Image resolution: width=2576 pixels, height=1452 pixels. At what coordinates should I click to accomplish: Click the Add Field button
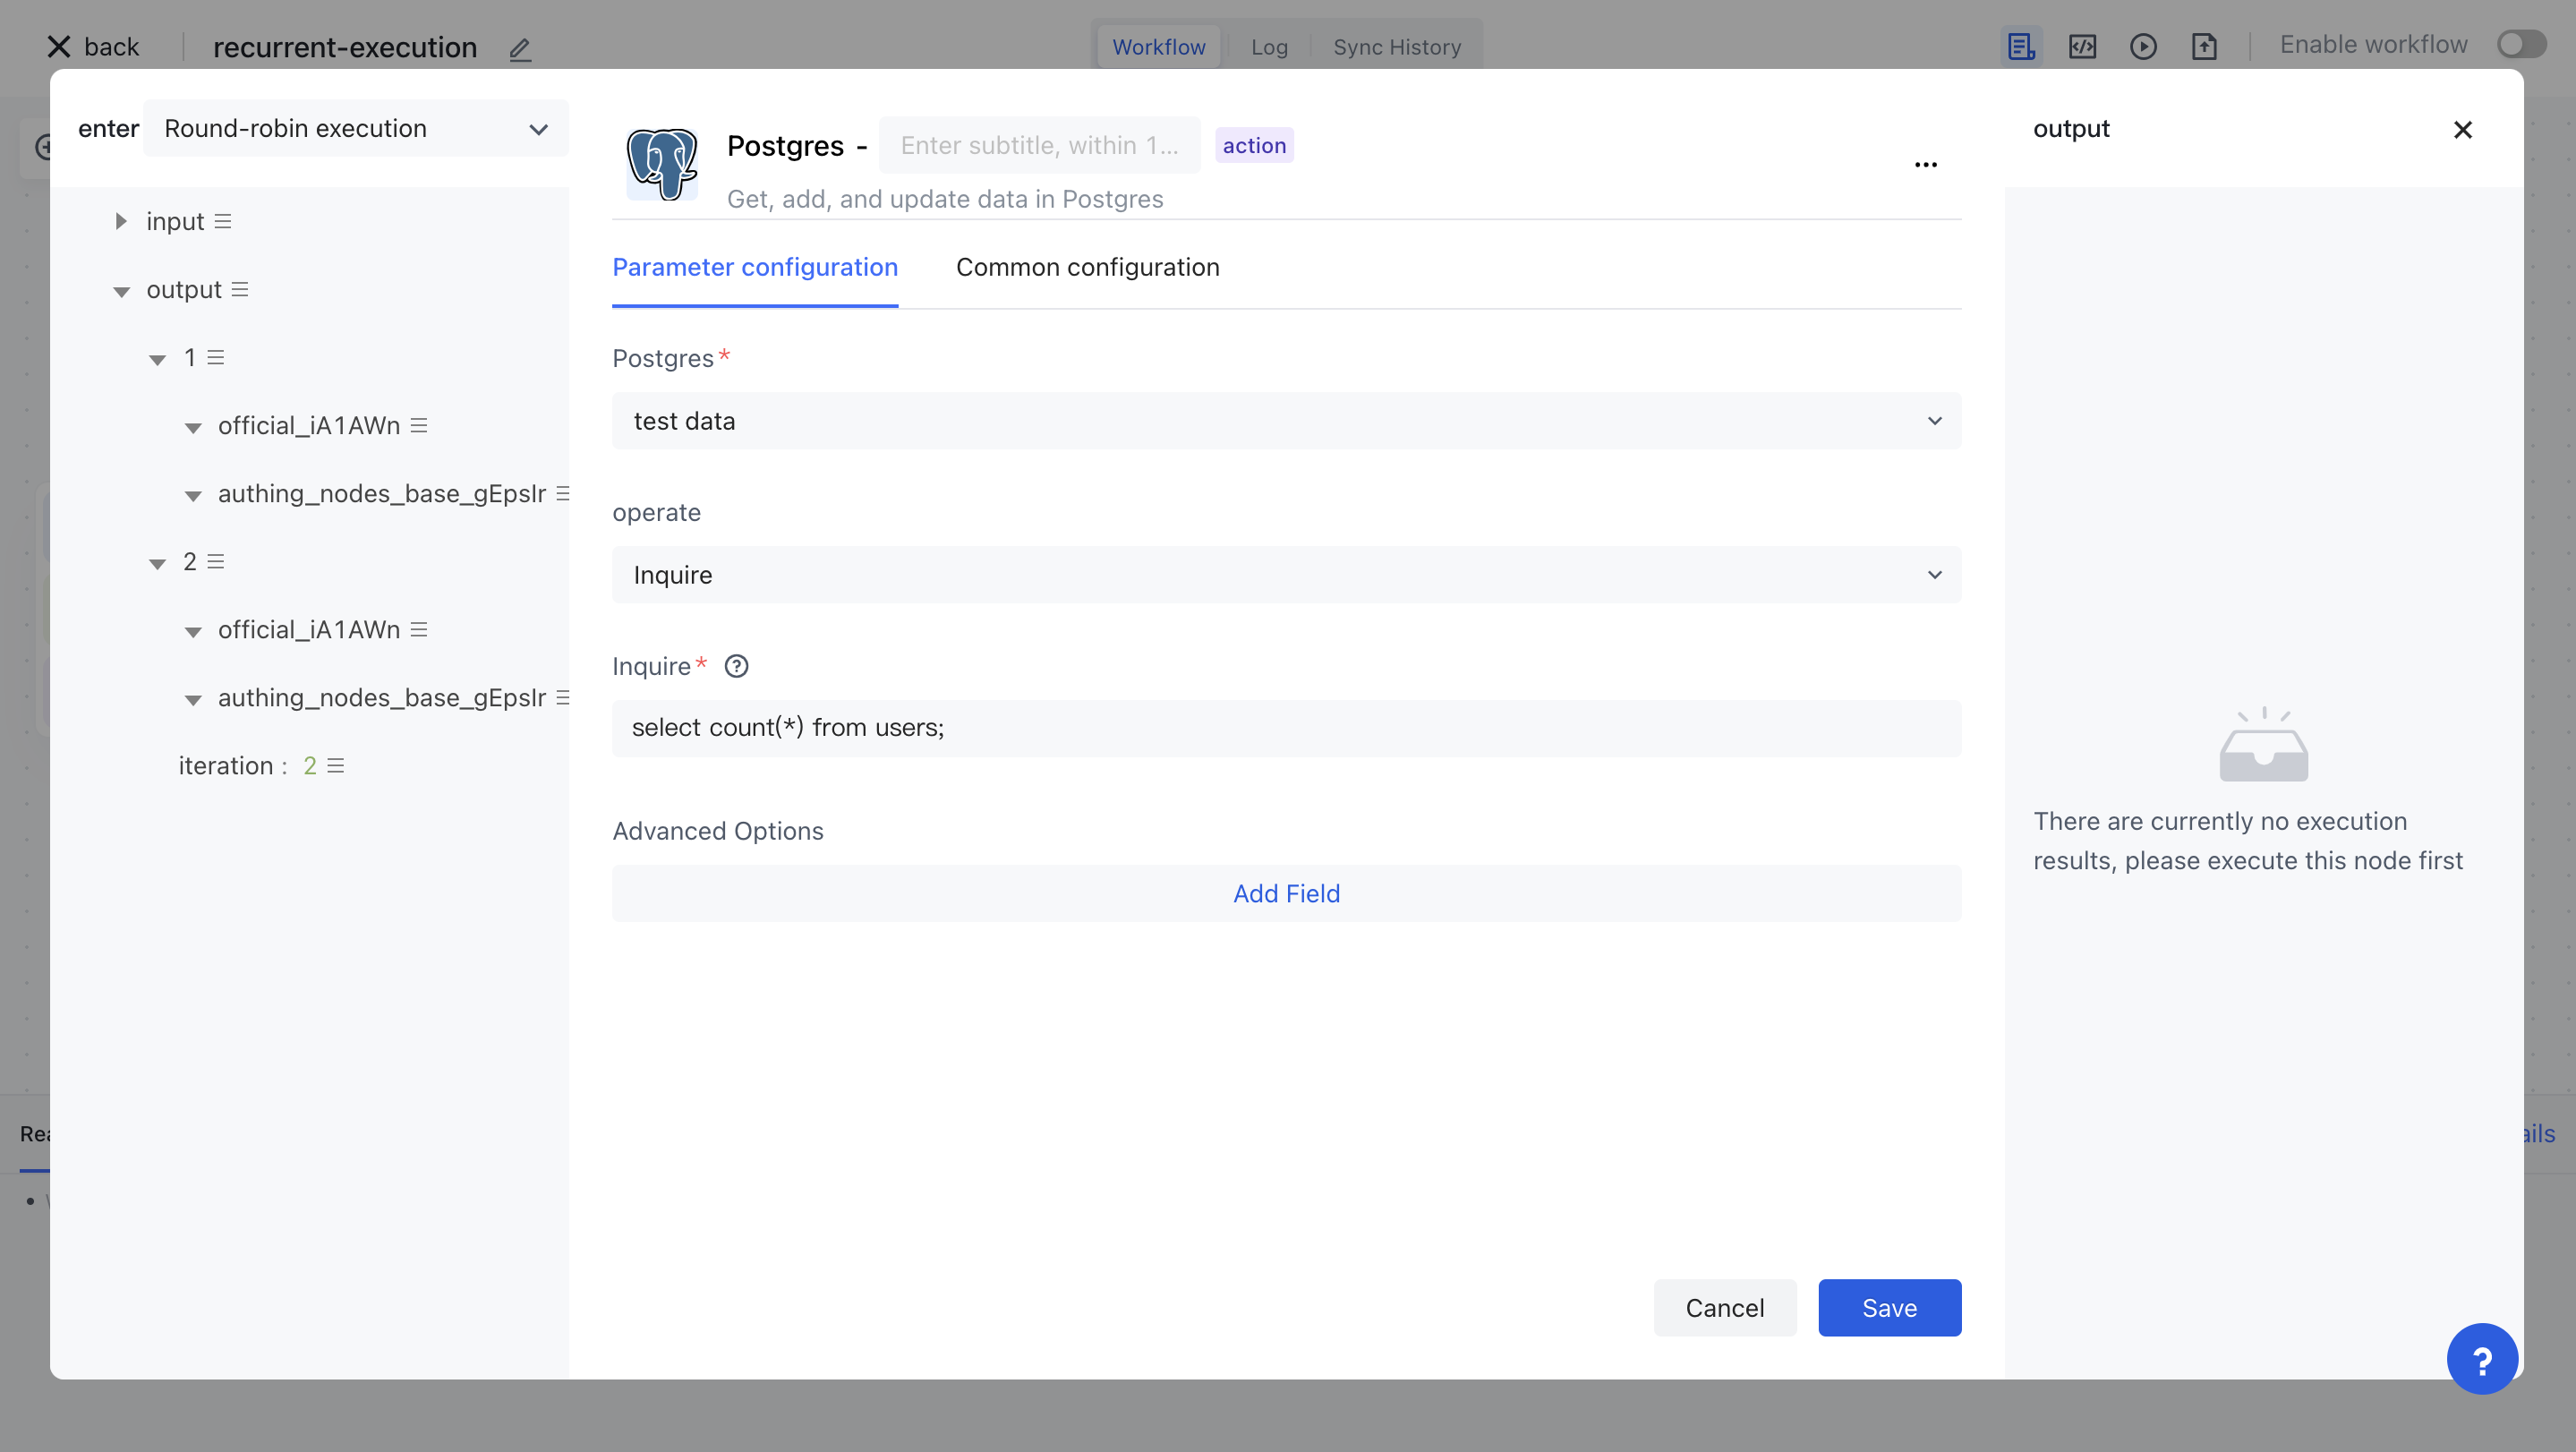click(x=1286, y=893)
